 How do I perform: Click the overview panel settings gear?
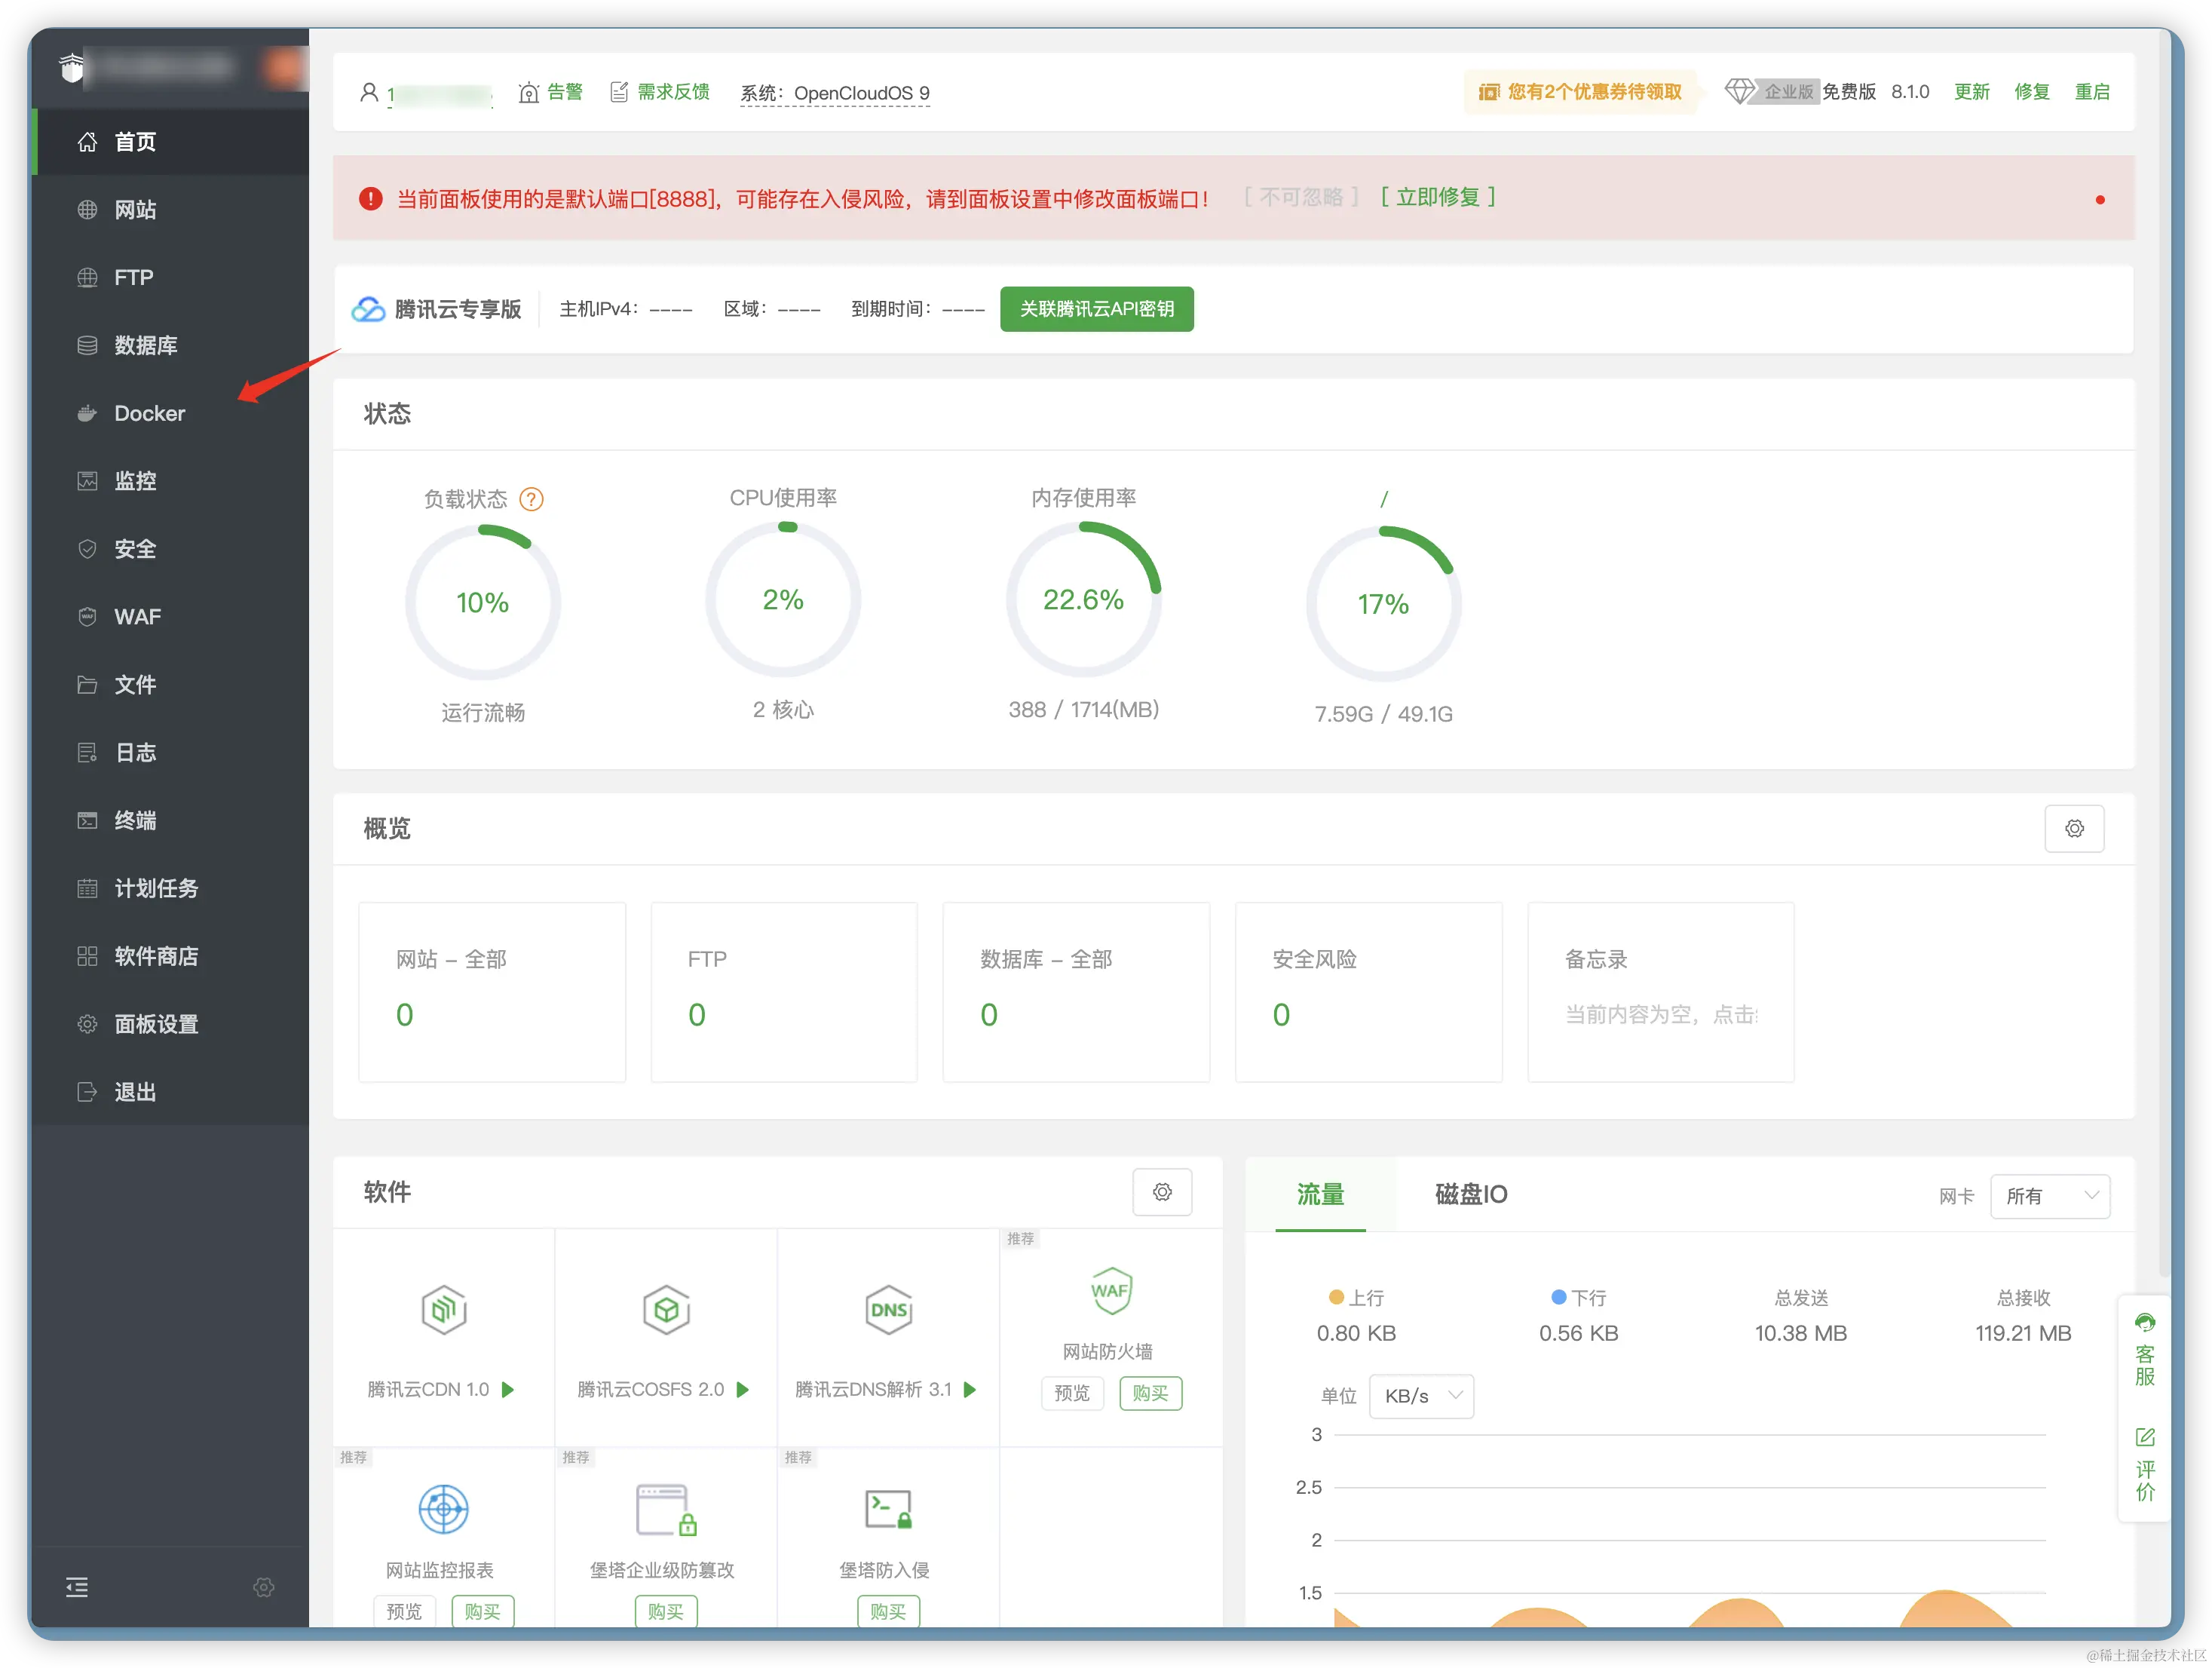2074,829
